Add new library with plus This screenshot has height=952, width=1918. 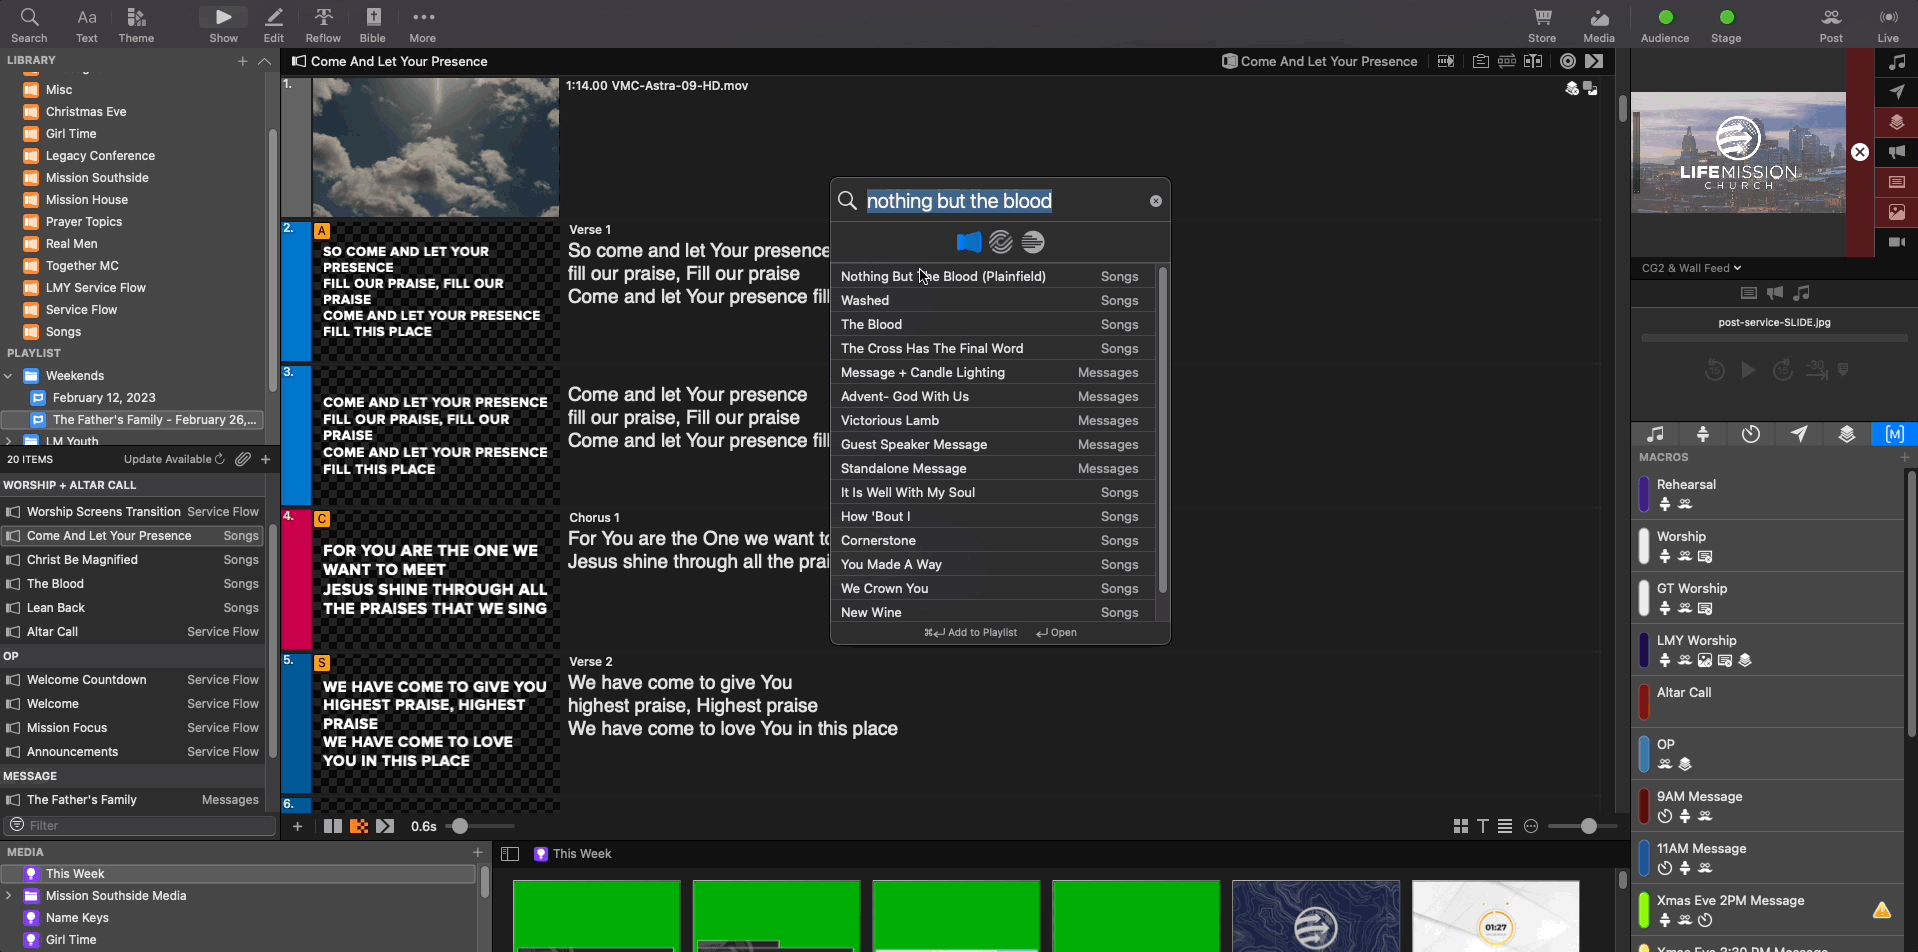pos(242,61)
